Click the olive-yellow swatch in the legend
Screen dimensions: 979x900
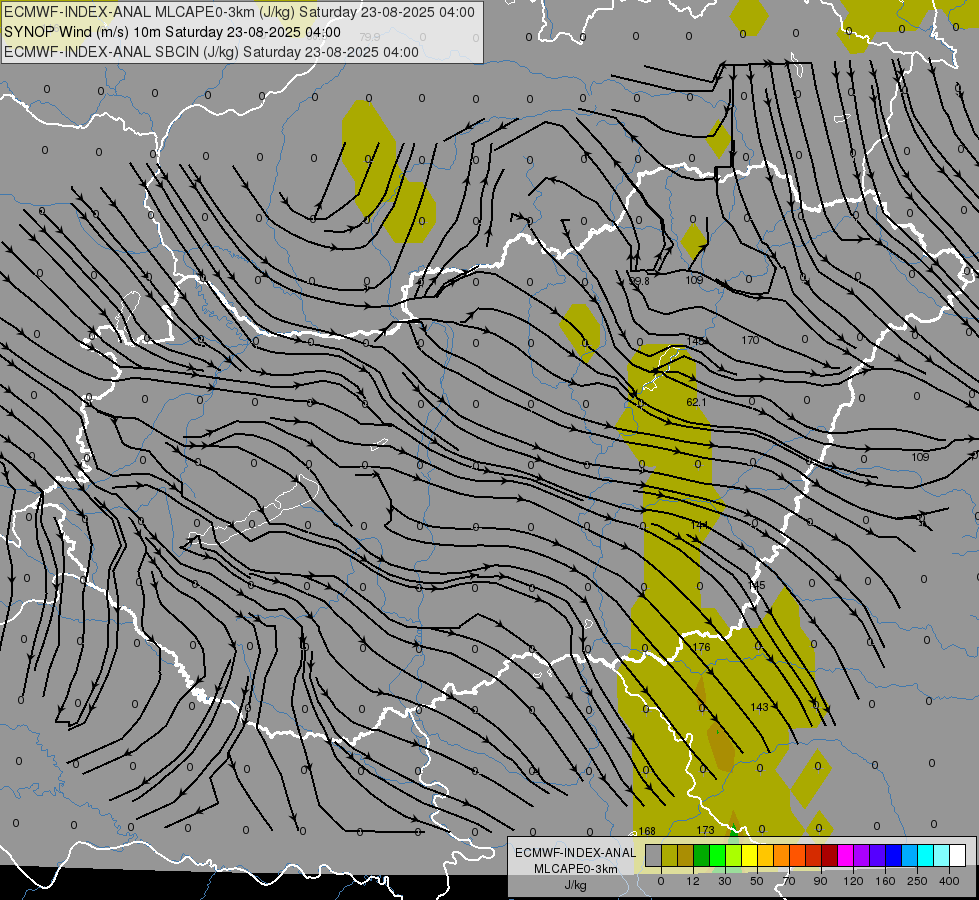click(669, 855)
